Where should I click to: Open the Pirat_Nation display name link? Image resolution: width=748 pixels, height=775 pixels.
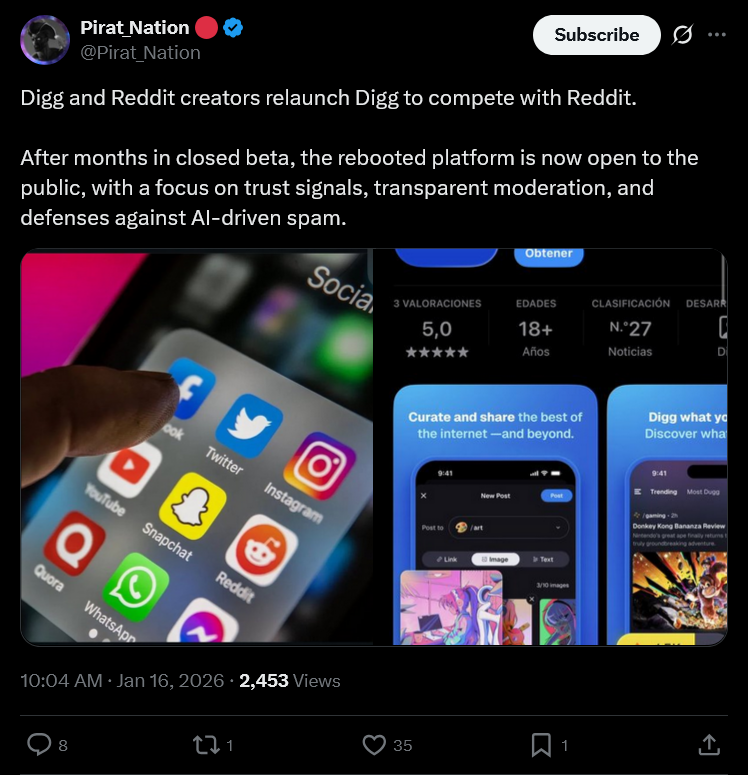pyautogui.click(x=134, y=28)
